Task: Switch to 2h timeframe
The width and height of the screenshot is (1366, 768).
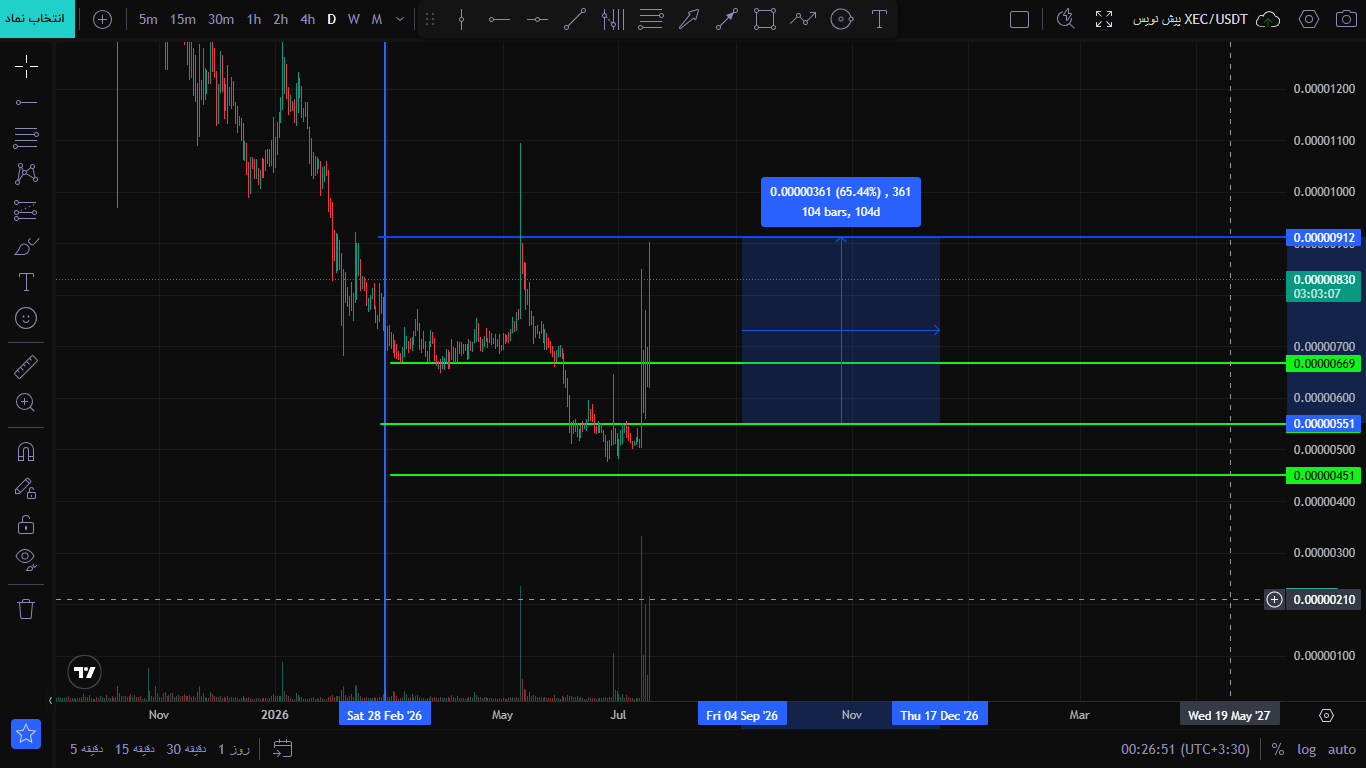Action: click(x=281, y=19)
